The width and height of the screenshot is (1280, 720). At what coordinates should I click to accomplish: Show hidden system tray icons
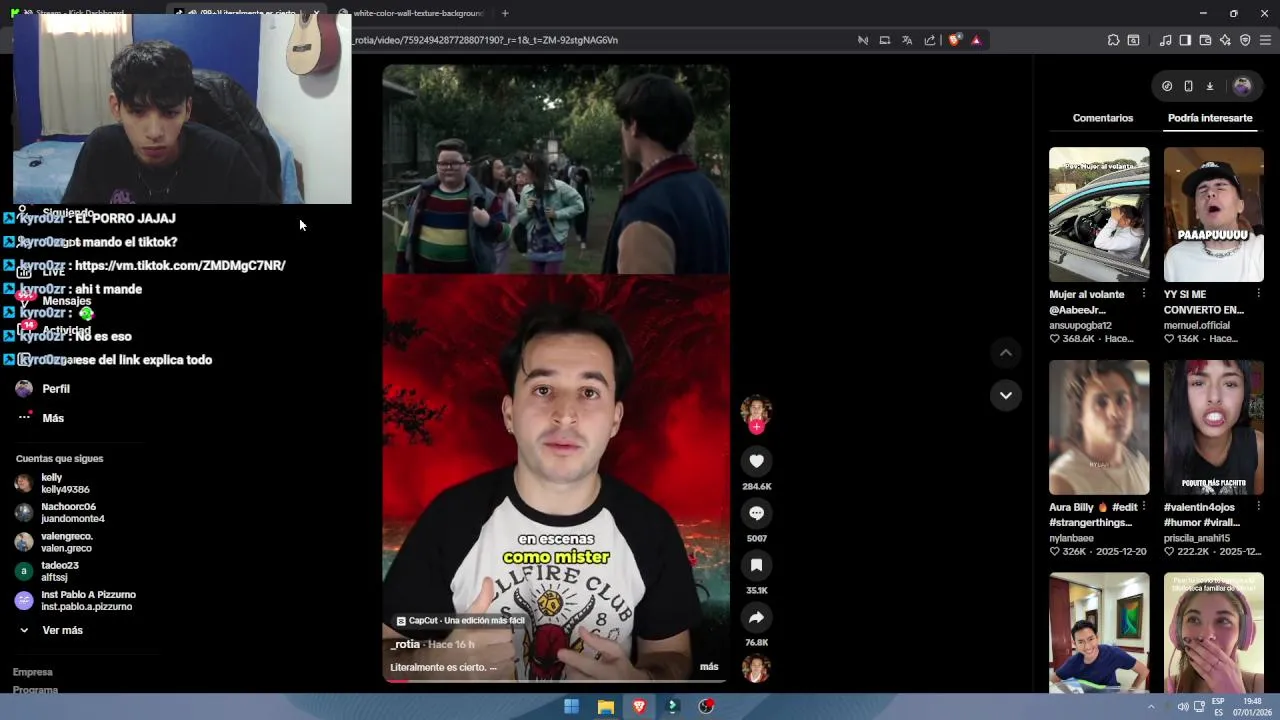click(1150, 706)
